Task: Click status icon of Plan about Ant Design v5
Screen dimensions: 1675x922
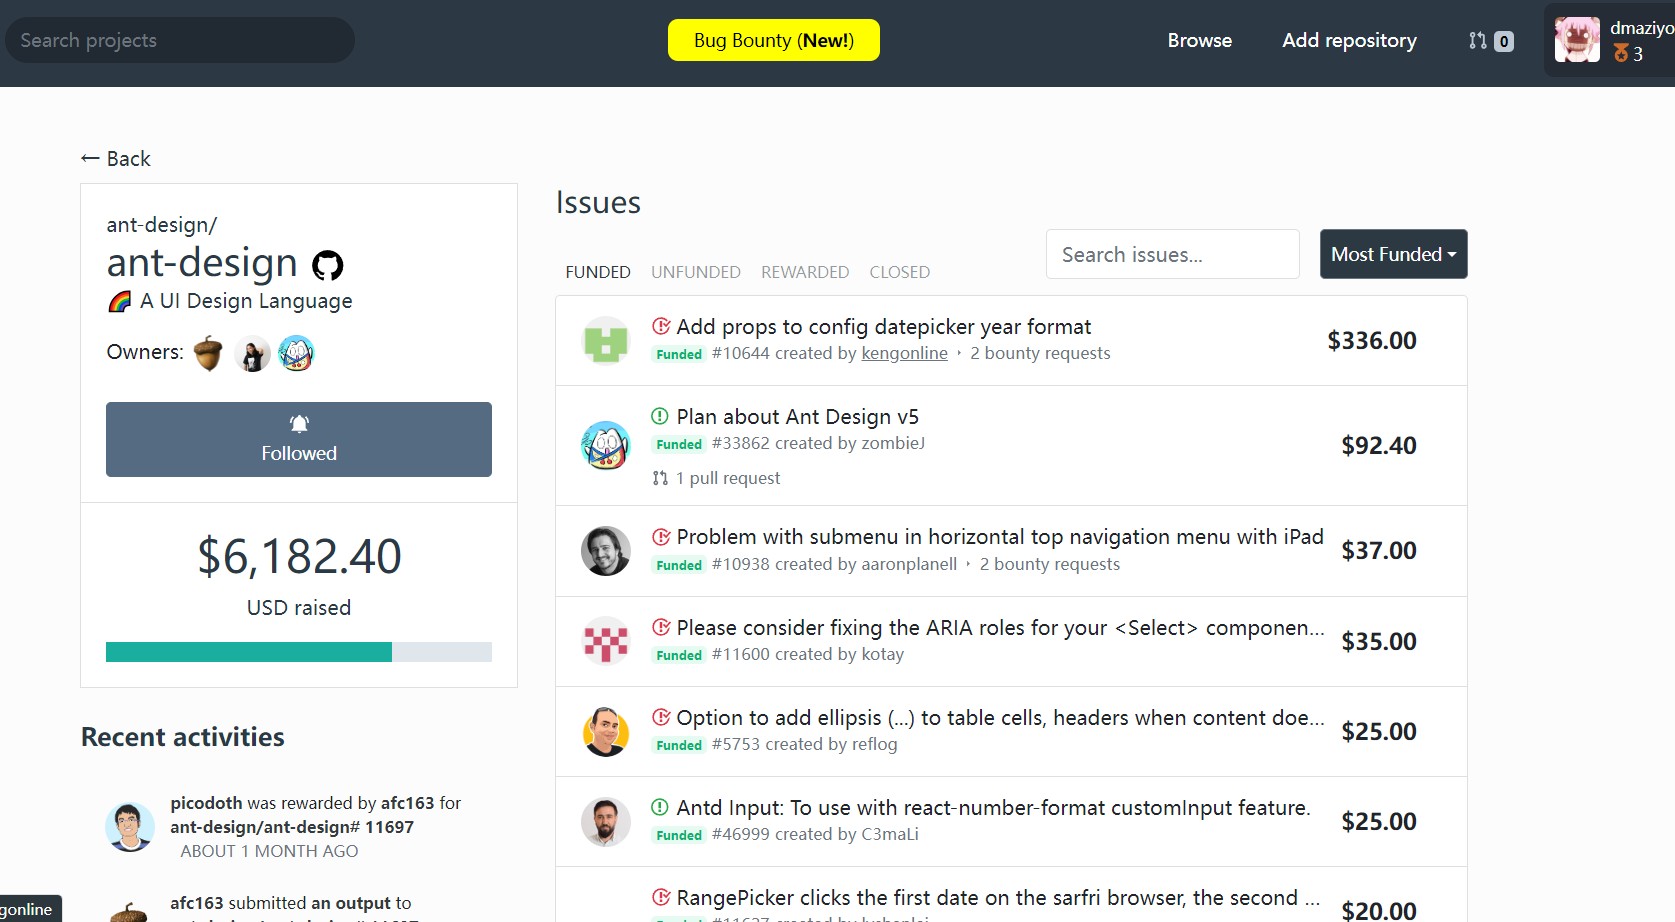Action: point(660,416)
